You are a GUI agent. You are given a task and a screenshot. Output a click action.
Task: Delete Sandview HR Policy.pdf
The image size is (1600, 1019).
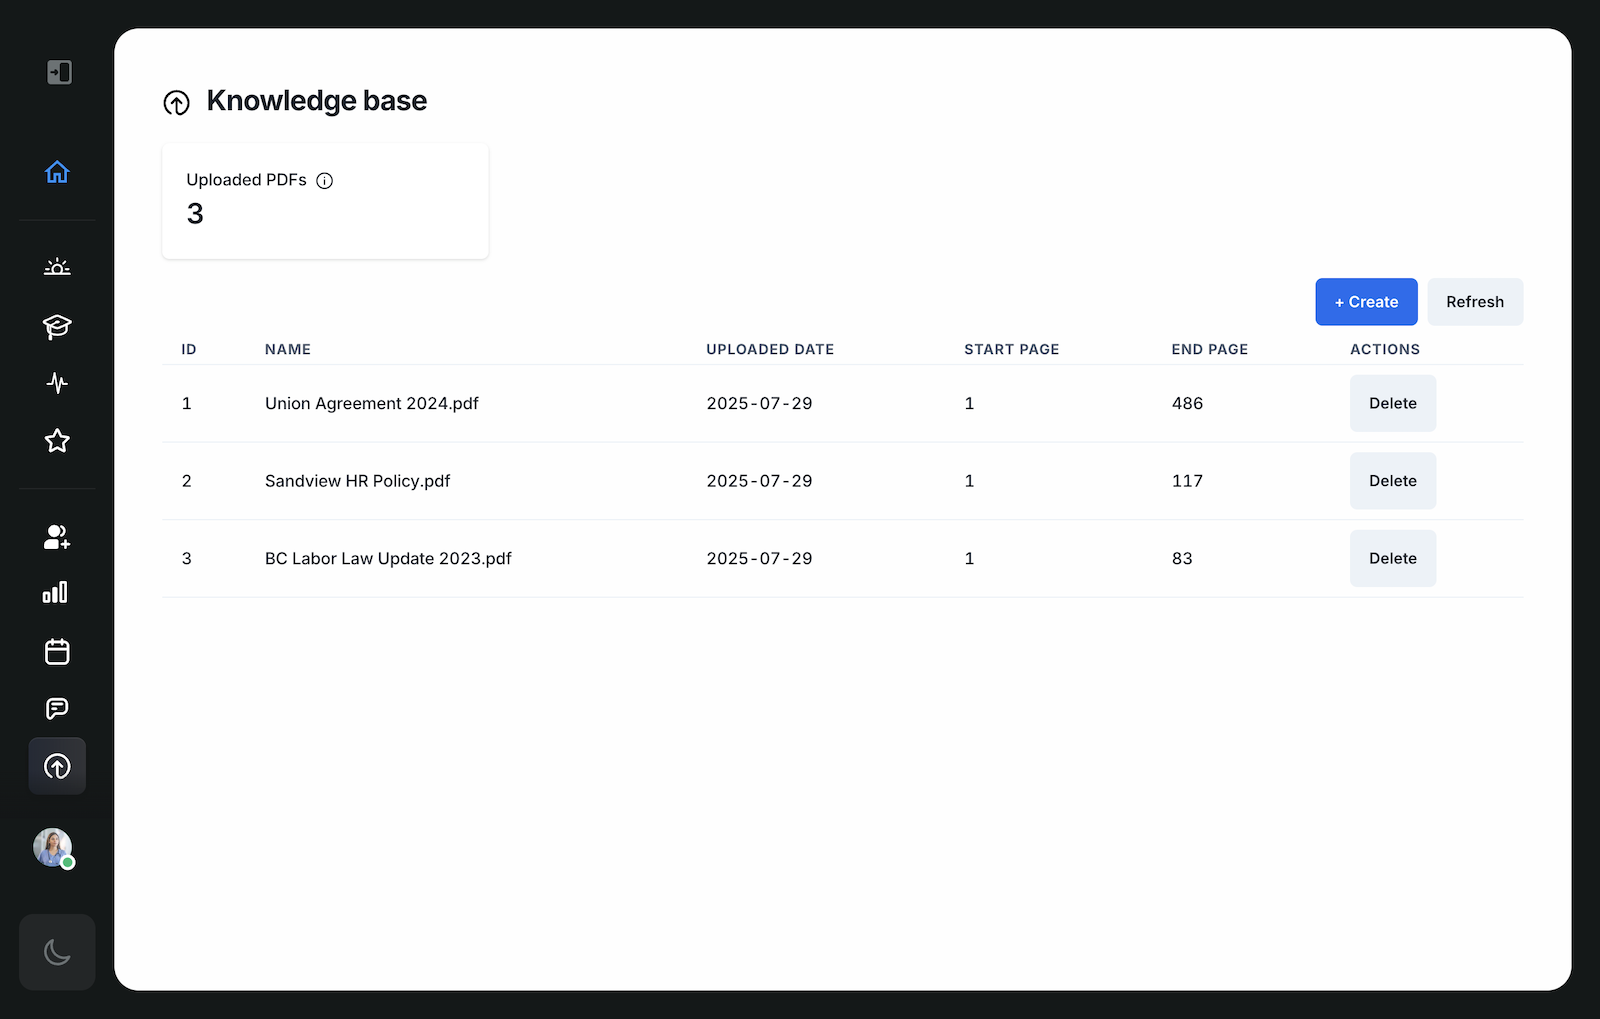coord(1392,481)
